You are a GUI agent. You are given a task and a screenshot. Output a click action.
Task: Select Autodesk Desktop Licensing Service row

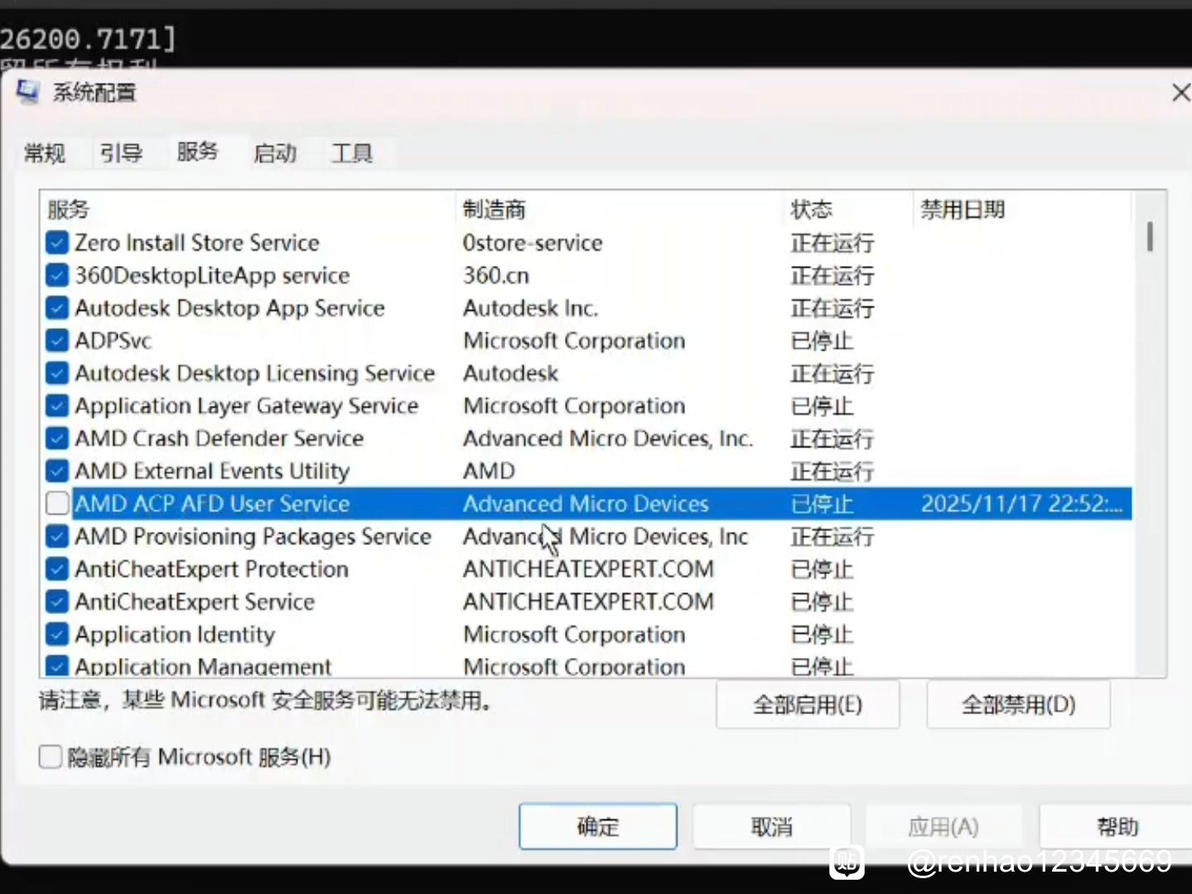[x=587, y=373]
